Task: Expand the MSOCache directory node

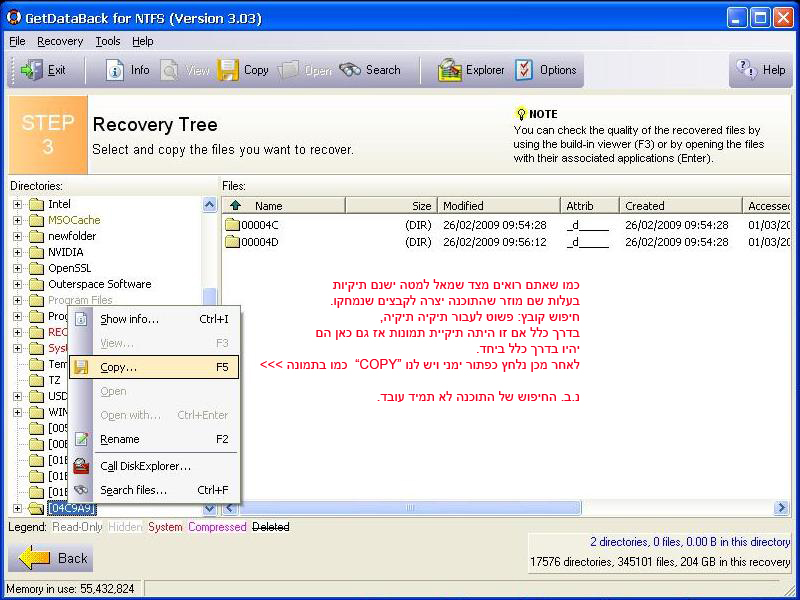Action: [x=17, y=220]
